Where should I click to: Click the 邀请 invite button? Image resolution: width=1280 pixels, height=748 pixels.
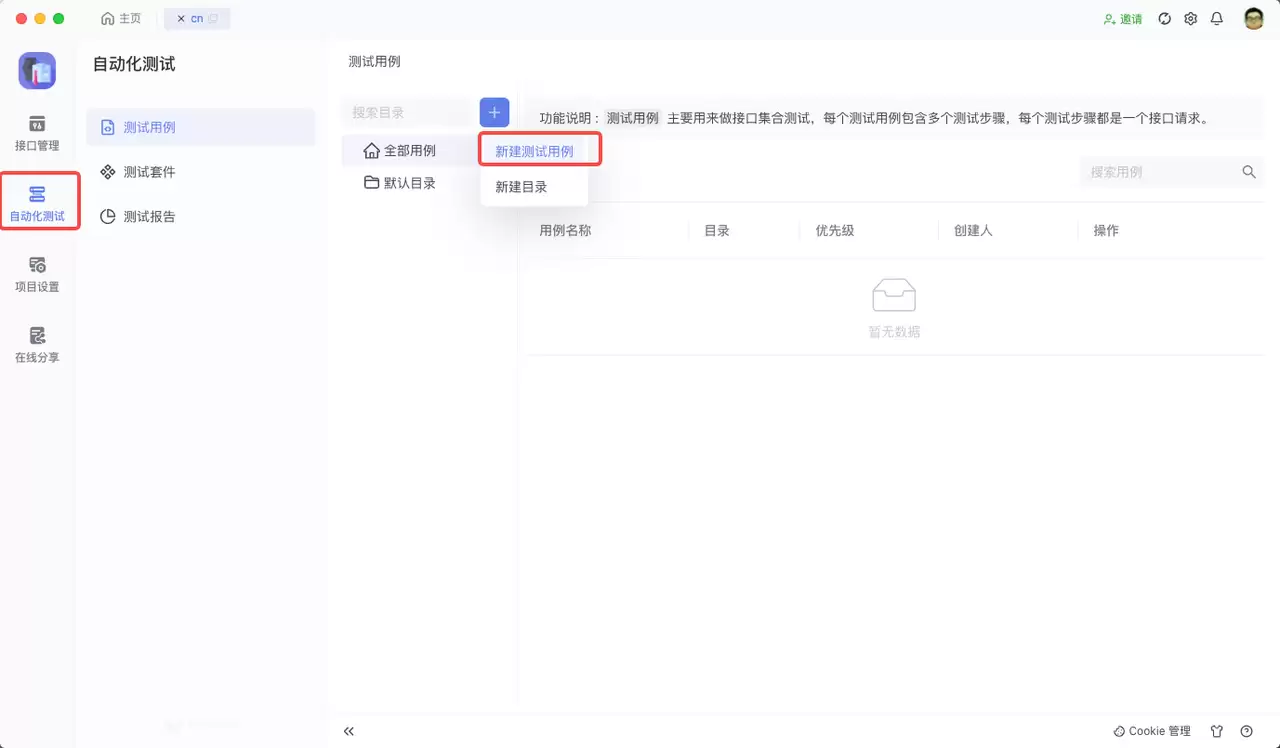point(1123,19)
